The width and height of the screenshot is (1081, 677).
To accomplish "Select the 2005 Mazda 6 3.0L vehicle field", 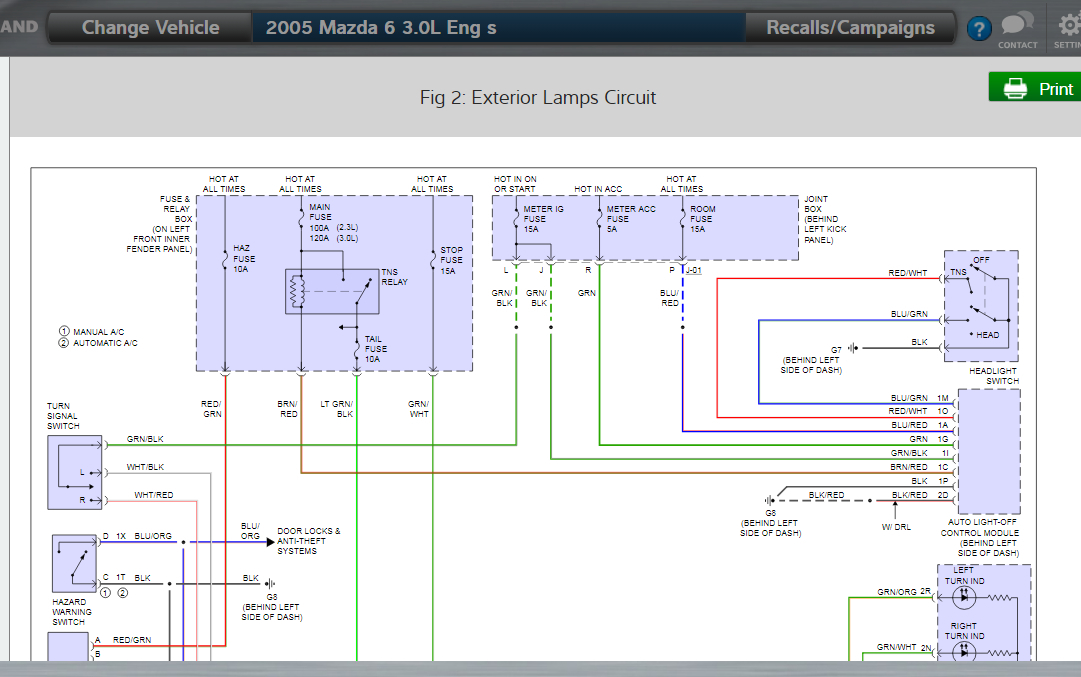I will pos(499,28).
